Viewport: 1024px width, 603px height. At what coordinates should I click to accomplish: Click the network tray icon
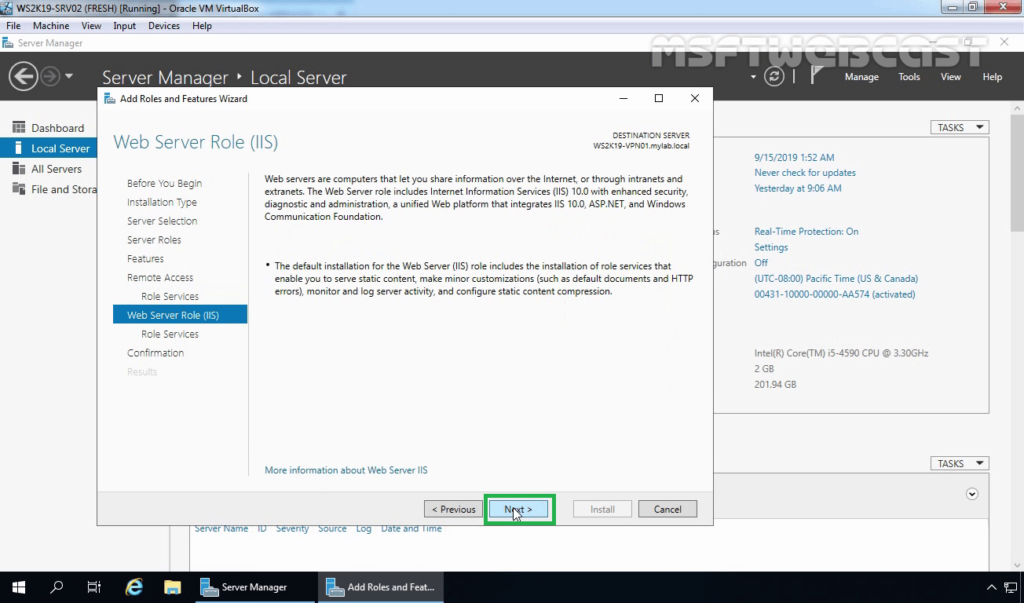(1011, 587)
